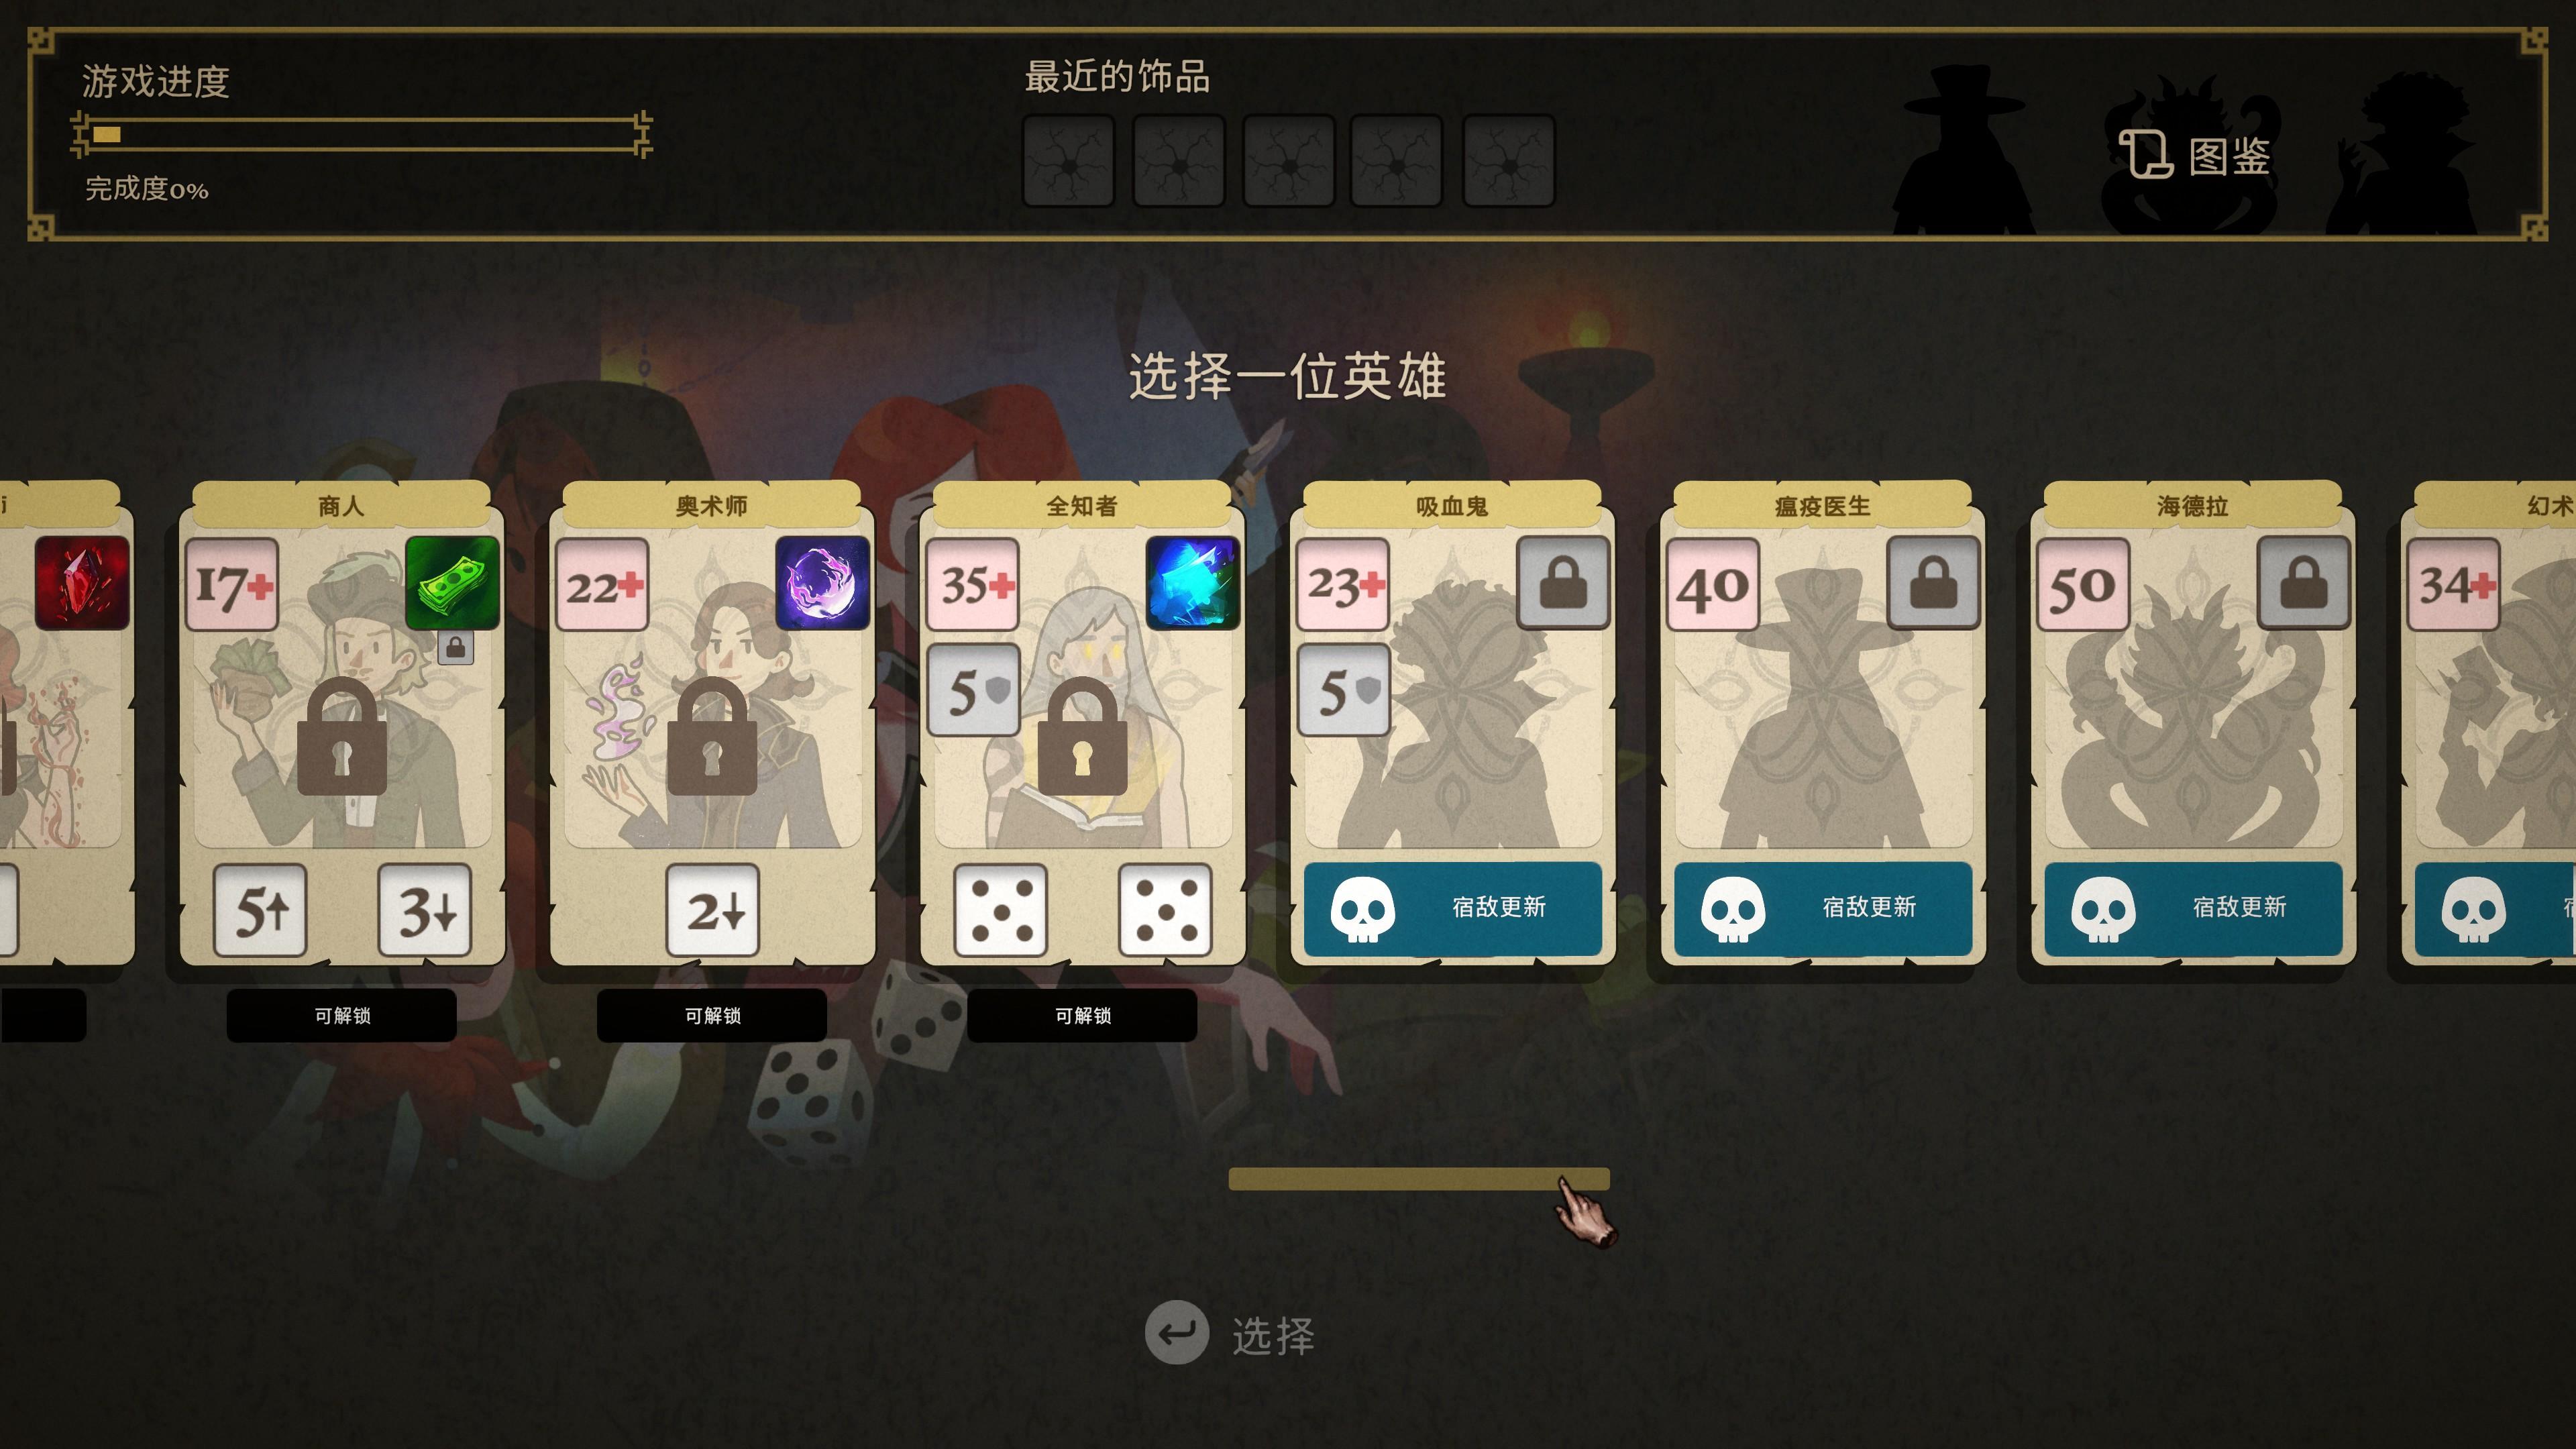2576x1449 pixels.
Task: Open the 图鉴 codex
Action: click(x=2195, y=156)
